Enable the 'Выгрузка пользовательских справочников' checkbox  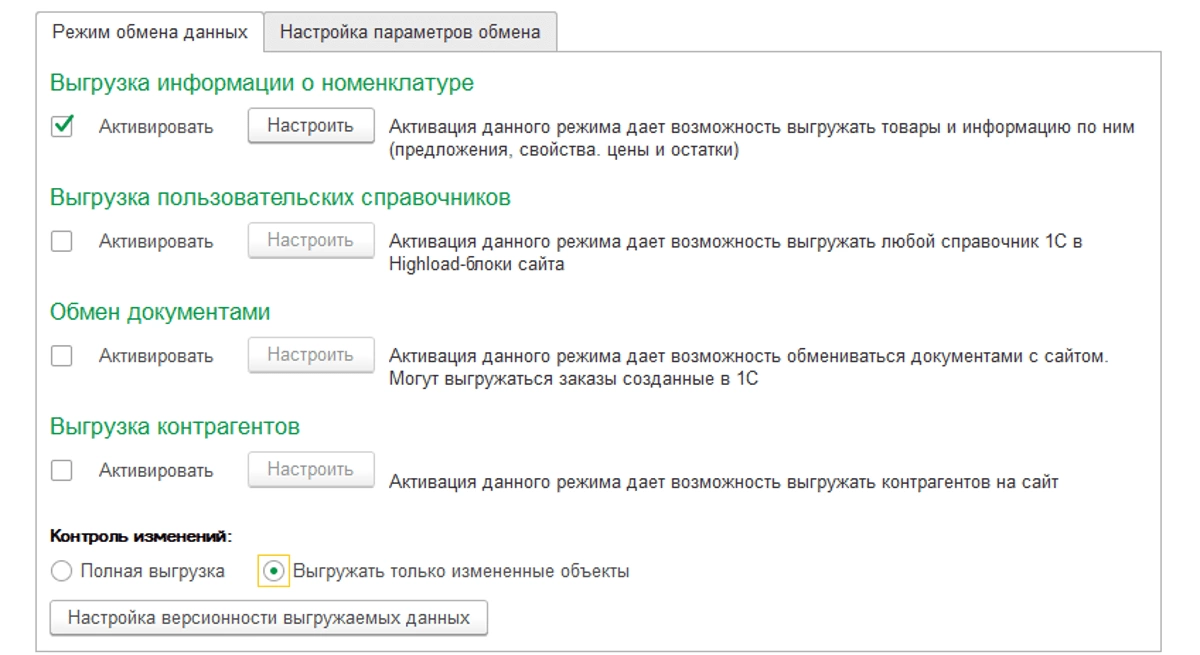(x=62, y=241)
